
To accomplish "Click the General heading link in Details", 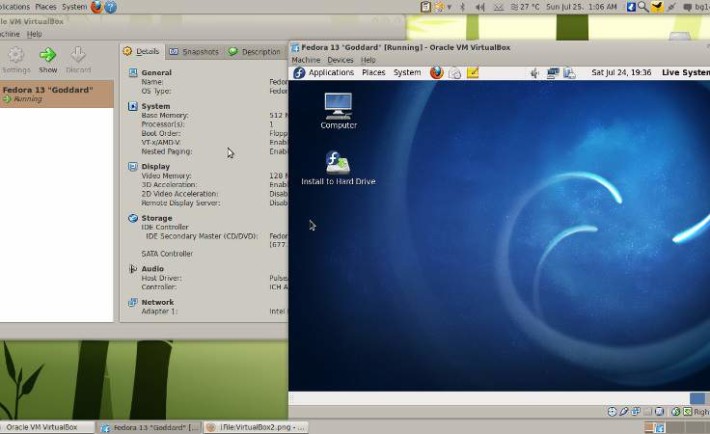I will point(156,72).
